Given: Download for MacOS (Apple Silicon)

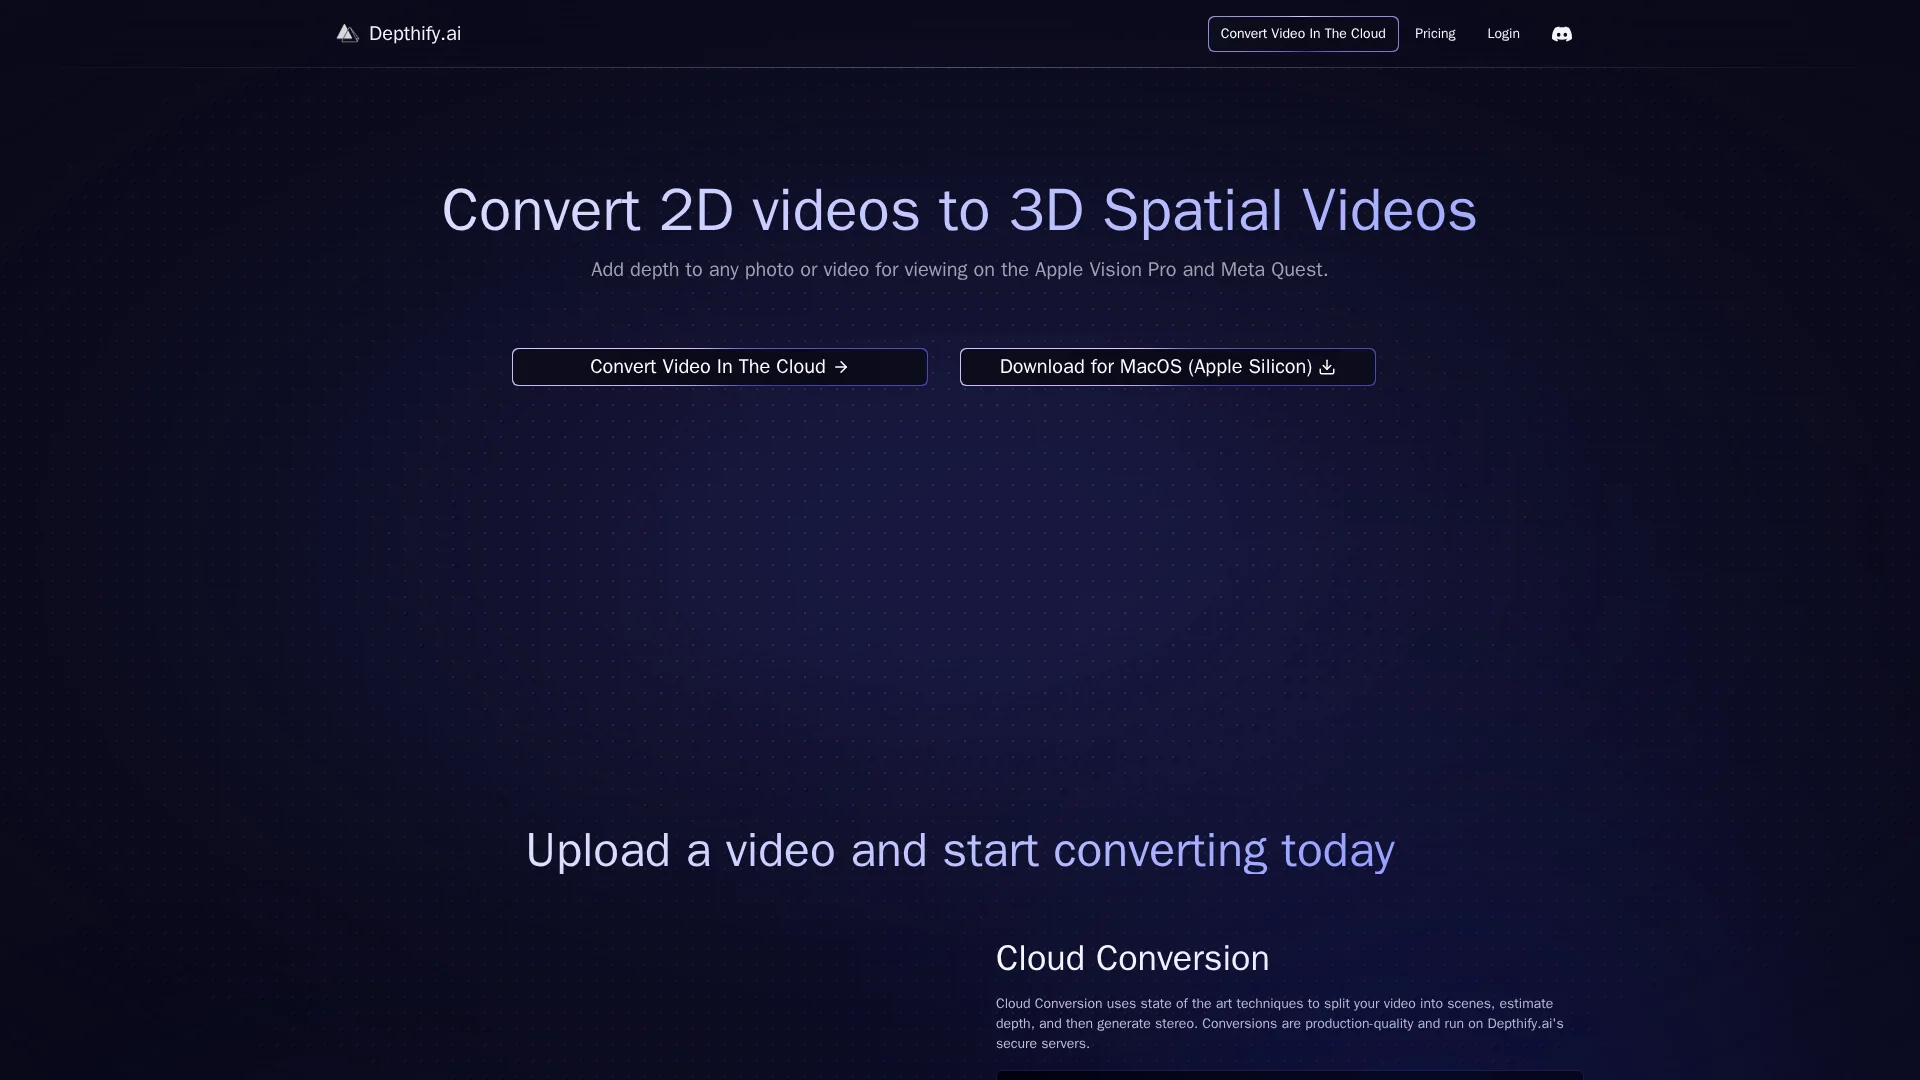Looking at the screenshot, I should [x=1155, y=367].
